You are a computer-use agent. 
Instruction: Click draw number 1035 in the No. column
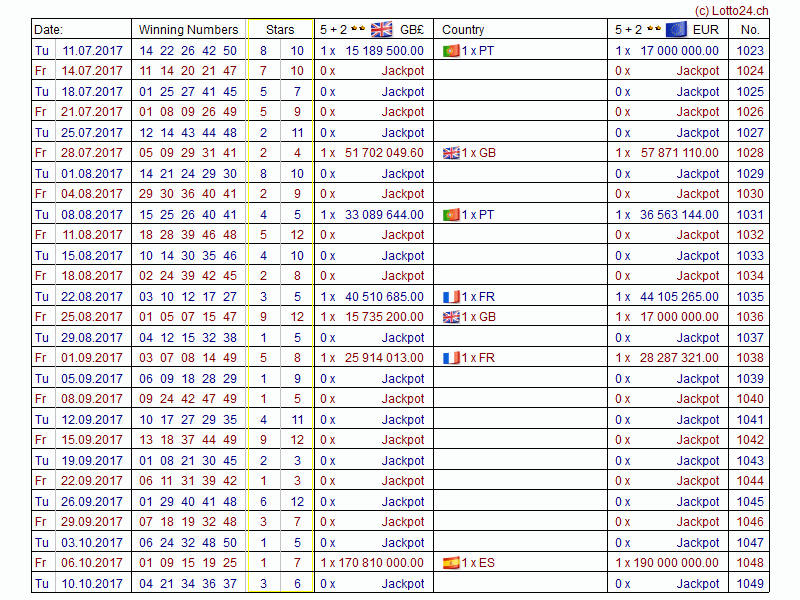(749, 297)
